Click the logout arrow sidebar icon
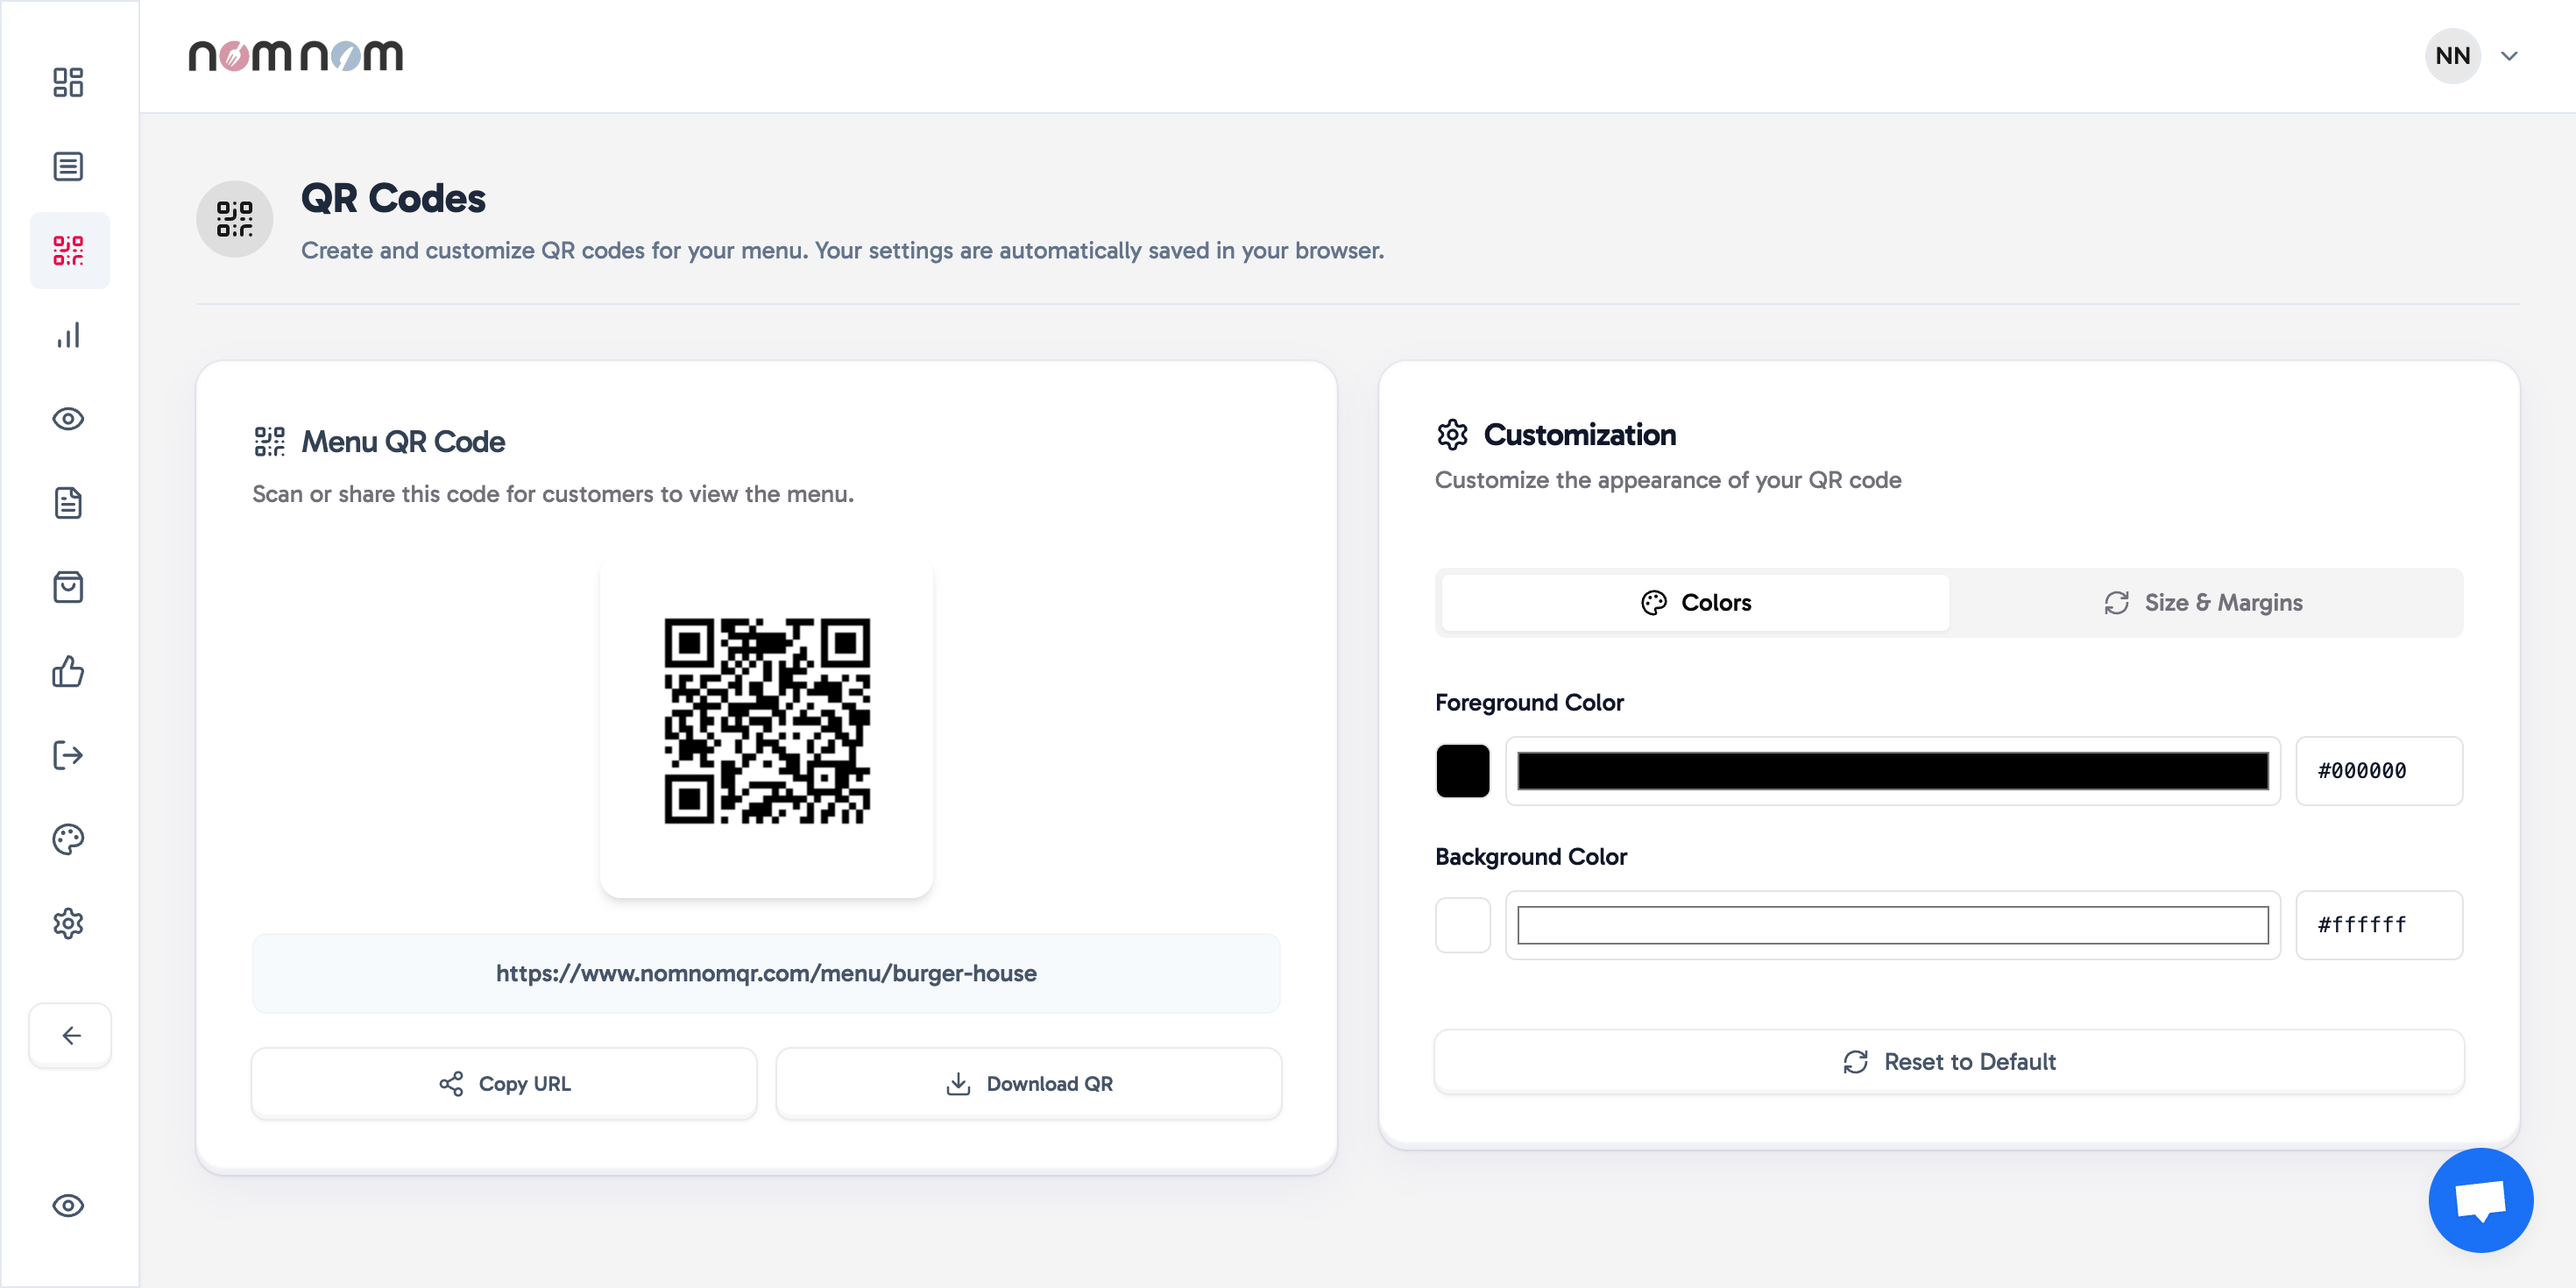Viewport: 2576px width, 1288px height. 68,755
